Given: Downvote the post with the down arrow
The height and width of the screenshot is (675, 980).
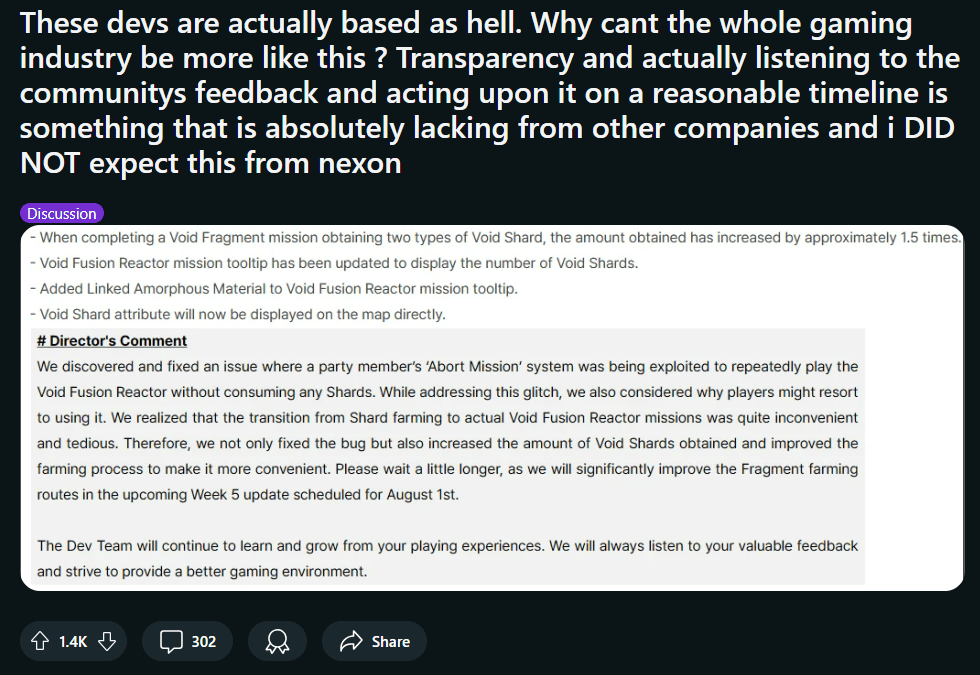Looking at the screenshot, I should (x=107, y=641).
